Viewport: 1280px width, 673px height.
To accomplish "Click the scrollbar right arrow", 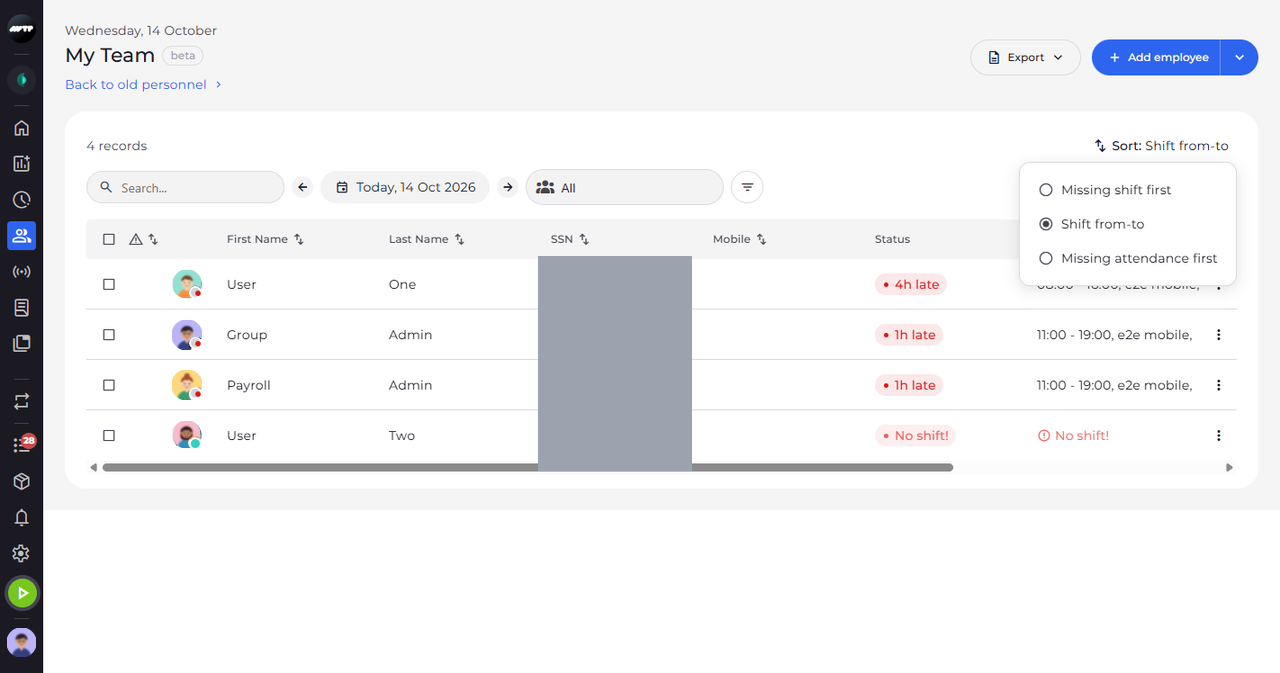I will click(1229, 467).
